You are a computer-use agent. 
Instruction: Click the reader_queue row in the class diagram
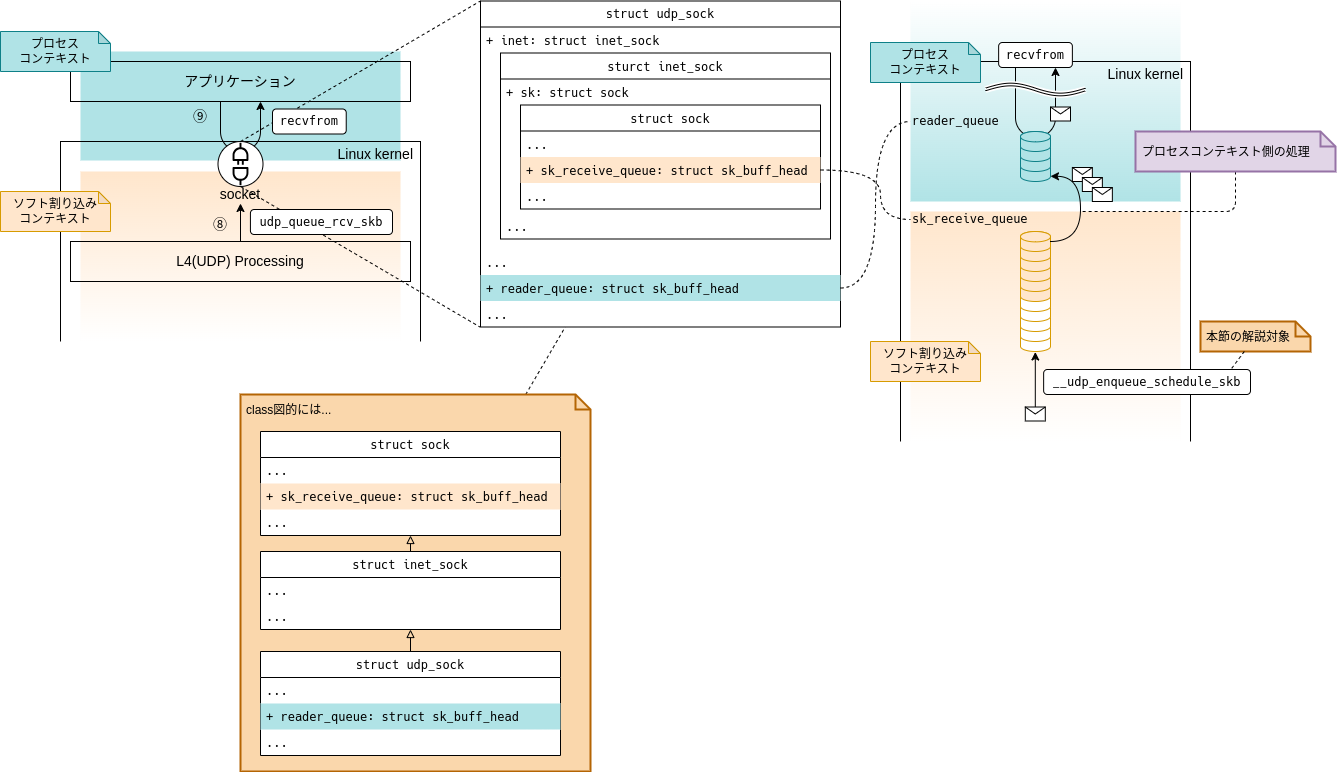(410, 717)
